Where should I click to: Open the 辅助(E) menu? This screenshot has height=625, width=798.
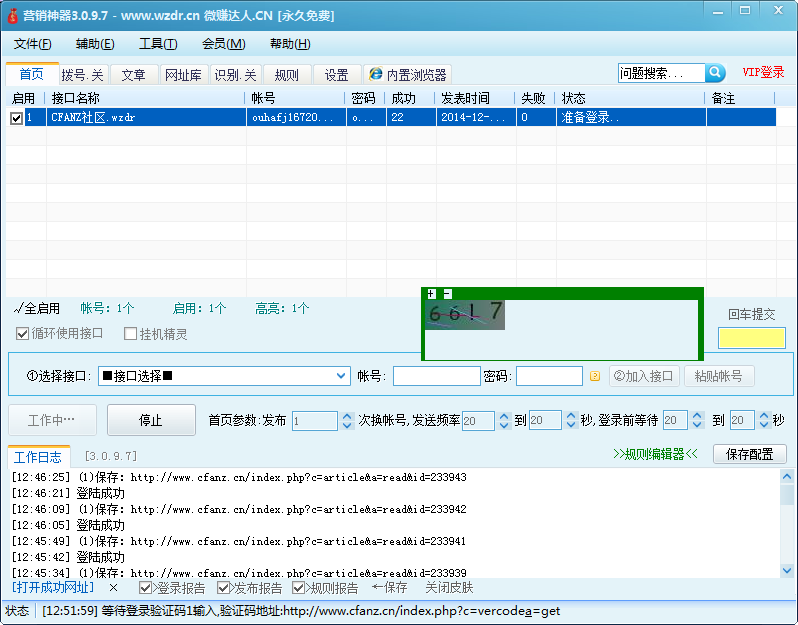tap(95, 44)
